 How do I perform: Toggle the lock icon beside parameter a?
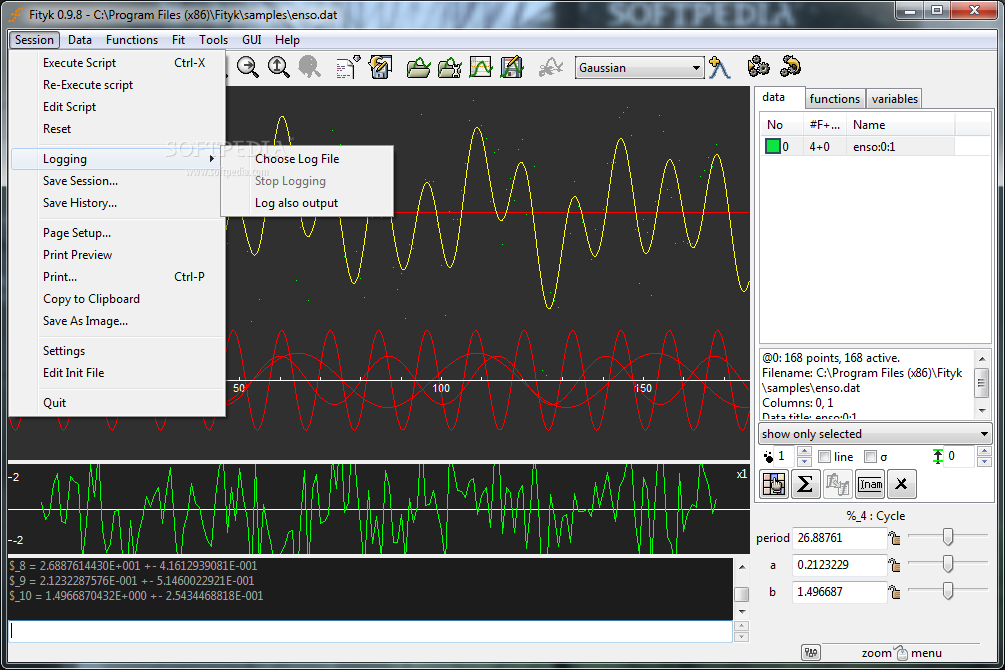click(894, 565)
